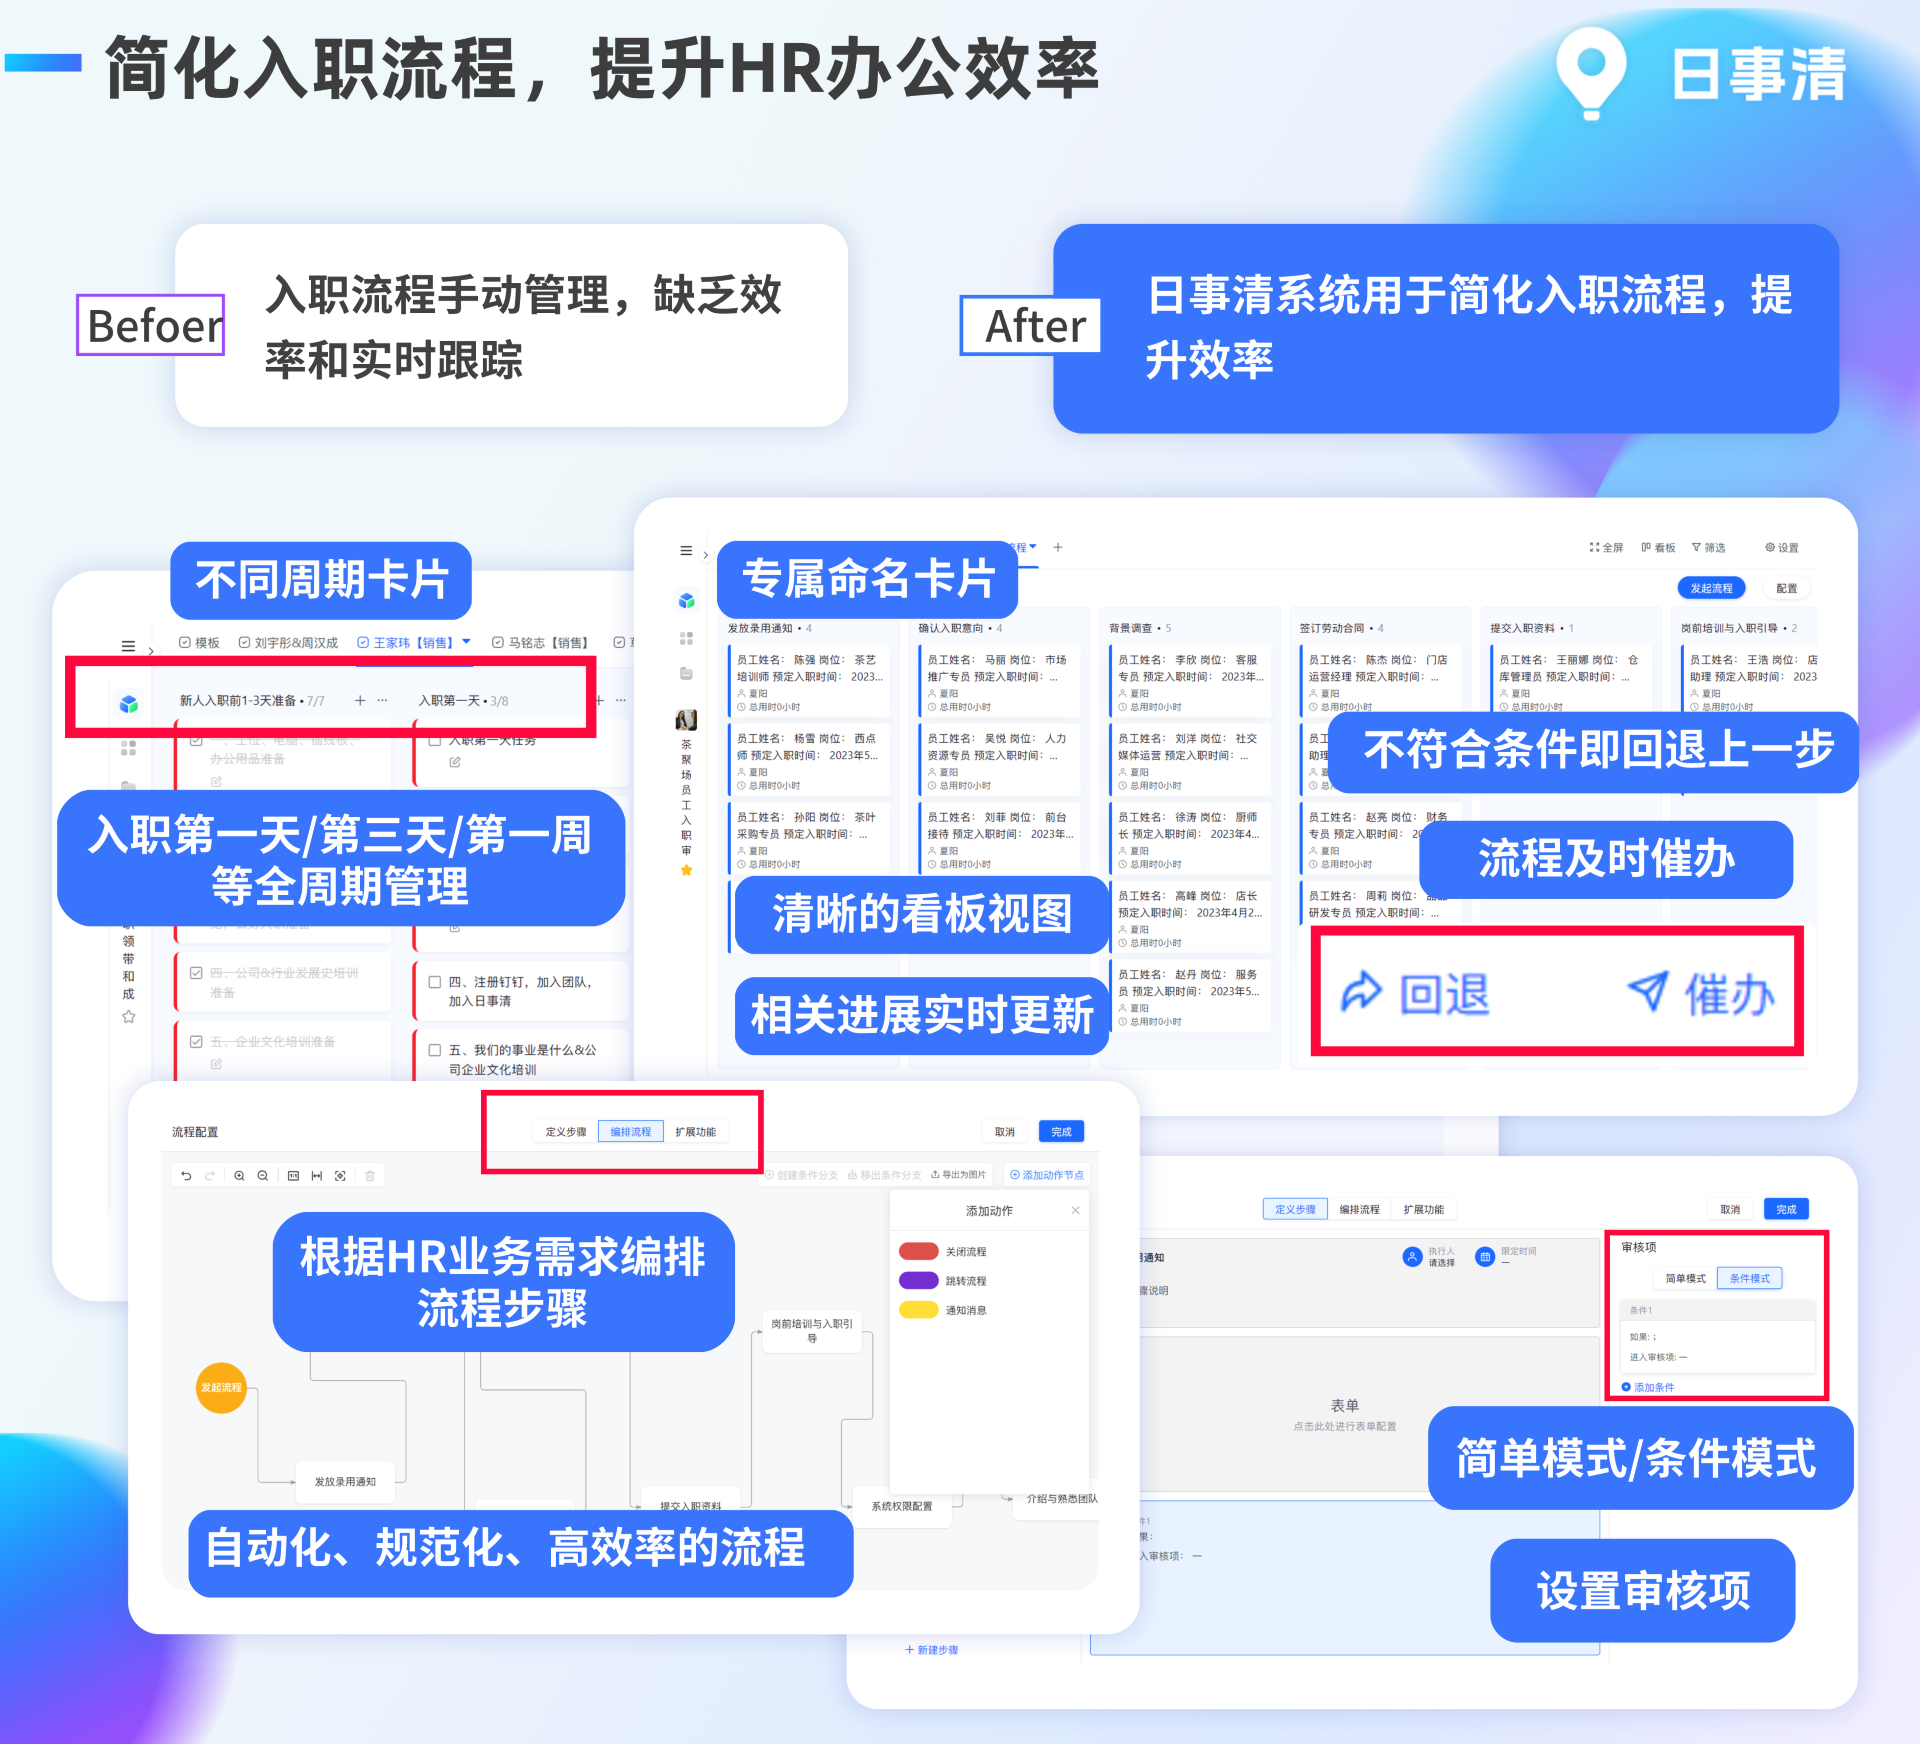Switch to 条件模式 review mode
Screen dimensions: 1920x1744
coord(1750,1278)
